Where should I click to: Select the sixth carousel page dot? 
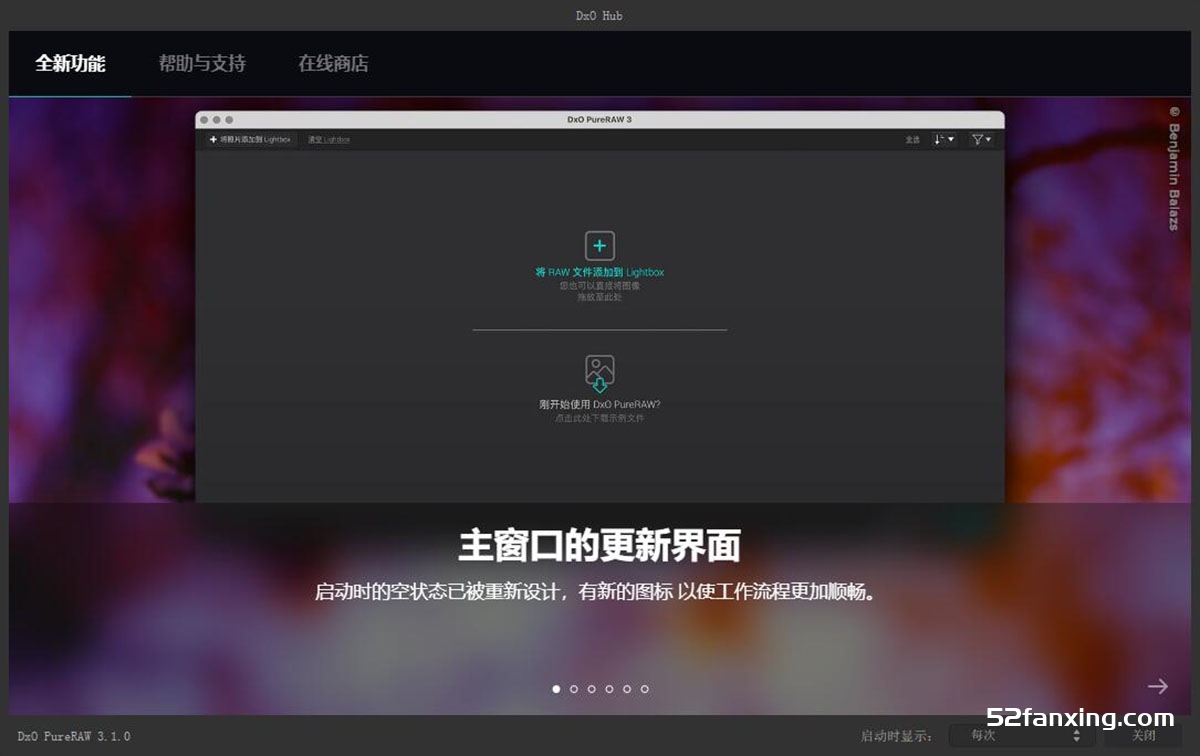coord(645,689)
